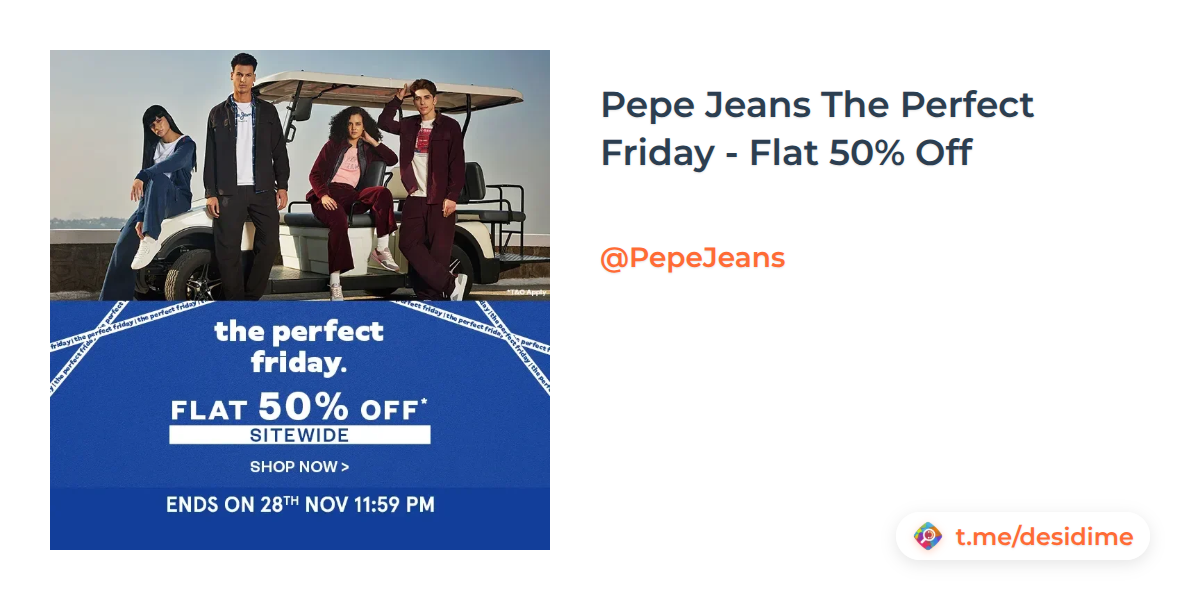Viewport: 1200px width, 600px height.
Task: Click the arrow after SHOP NOW
Action: click(345, 467)
